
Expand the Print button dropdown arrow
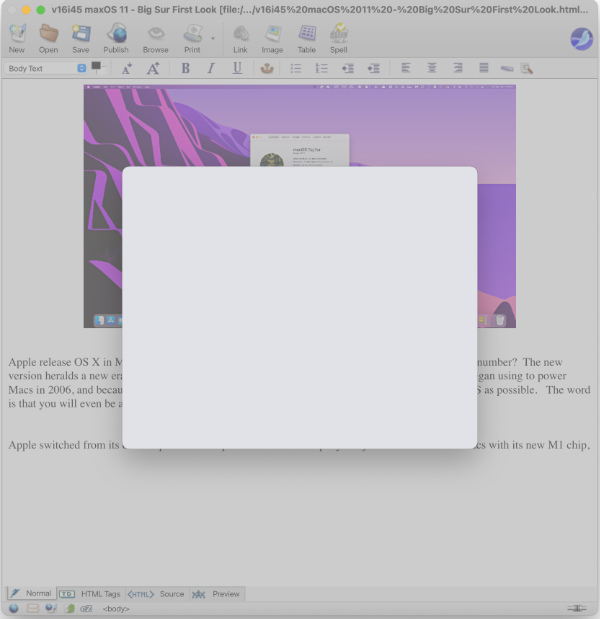pyautogui.click(x=212, y=40)
